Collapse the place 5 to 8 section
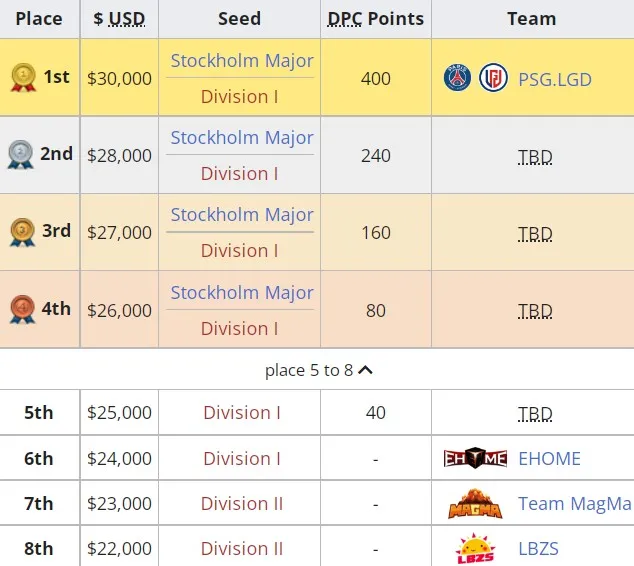634x566 pixels. pyautogui.click(x=319, y=370)
